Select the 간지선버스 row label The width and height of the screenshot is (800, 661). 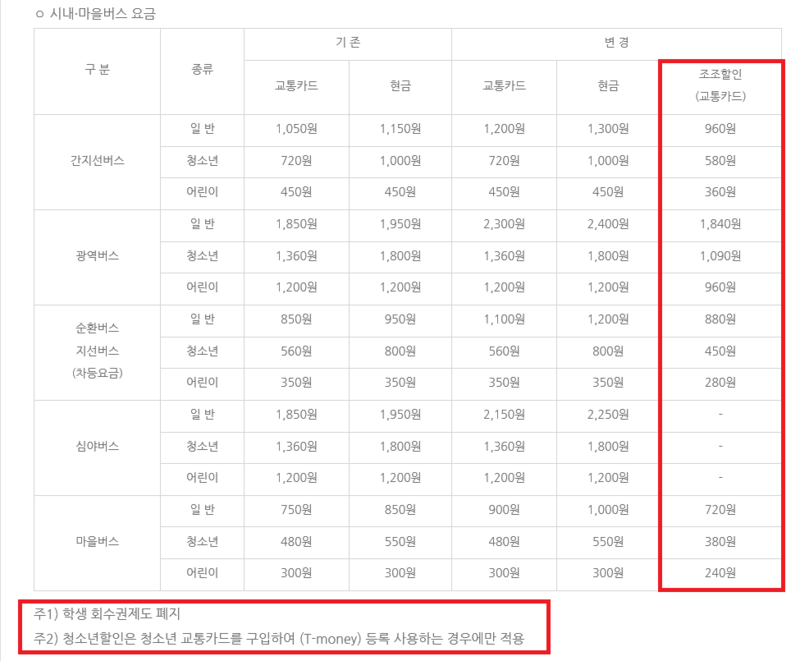coord(97,161)
